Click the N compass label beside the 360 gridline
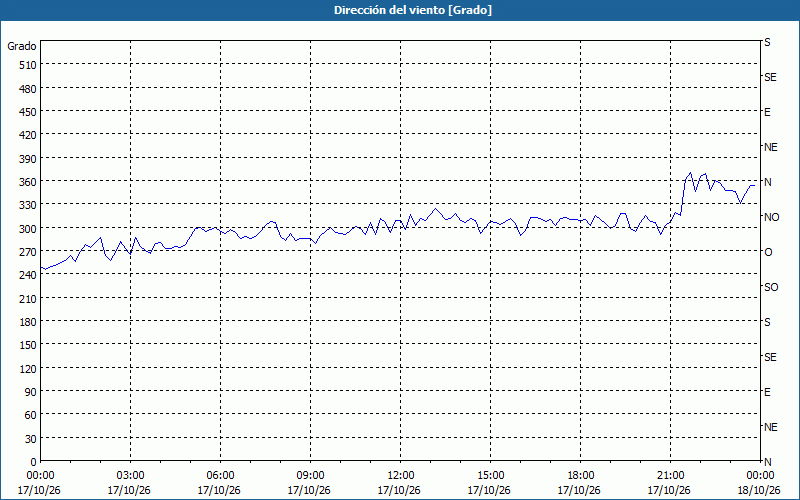Image resolution: width=800 pixels, height=500 pixels. [767, 182]
